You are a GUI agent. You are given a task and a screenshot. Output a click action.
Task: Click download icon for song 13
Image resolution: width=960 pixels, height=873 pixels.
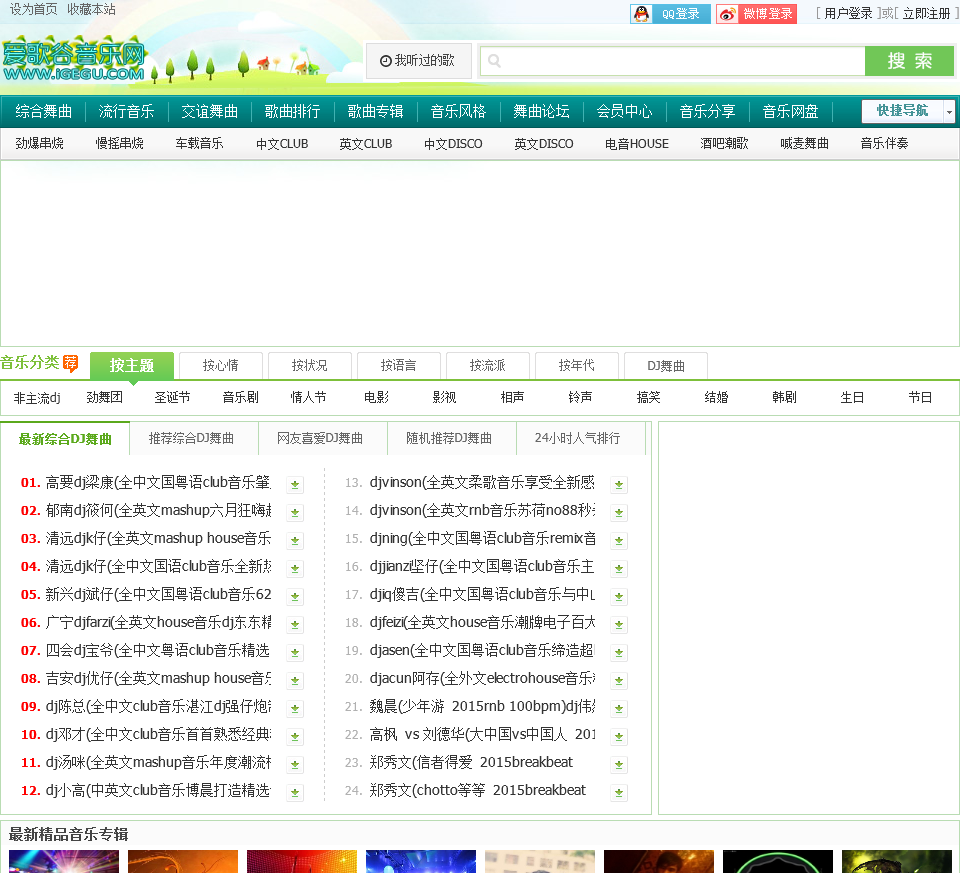click(x=619, y=484)
